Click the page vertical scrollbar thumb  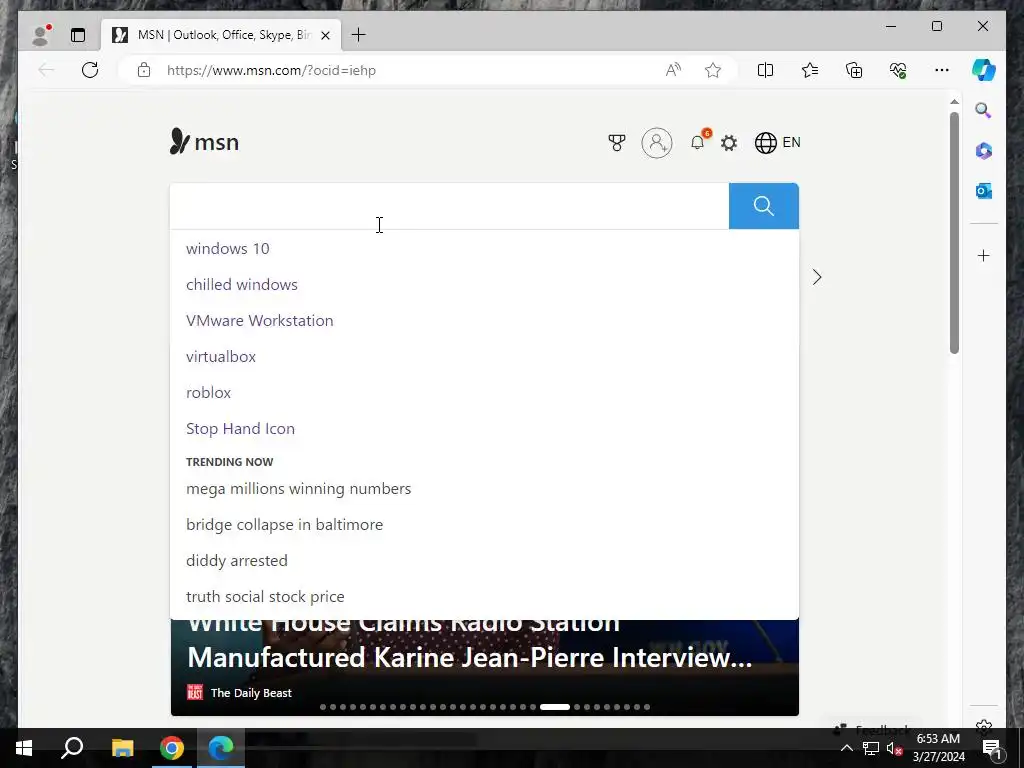pyautogui.click(x=954, y=232)
